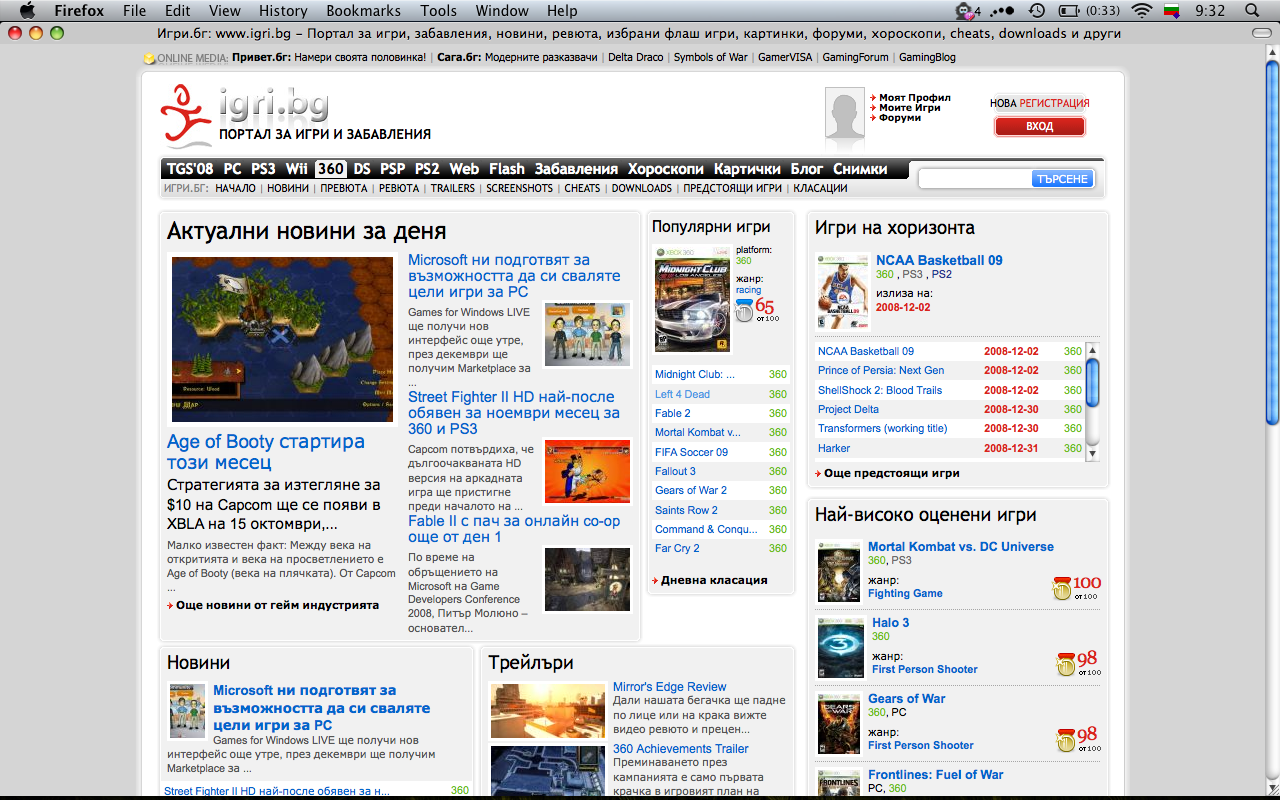The image size is (1280, 800).
Task: Click the gray user profile avatar
Action: pos(845,112)
